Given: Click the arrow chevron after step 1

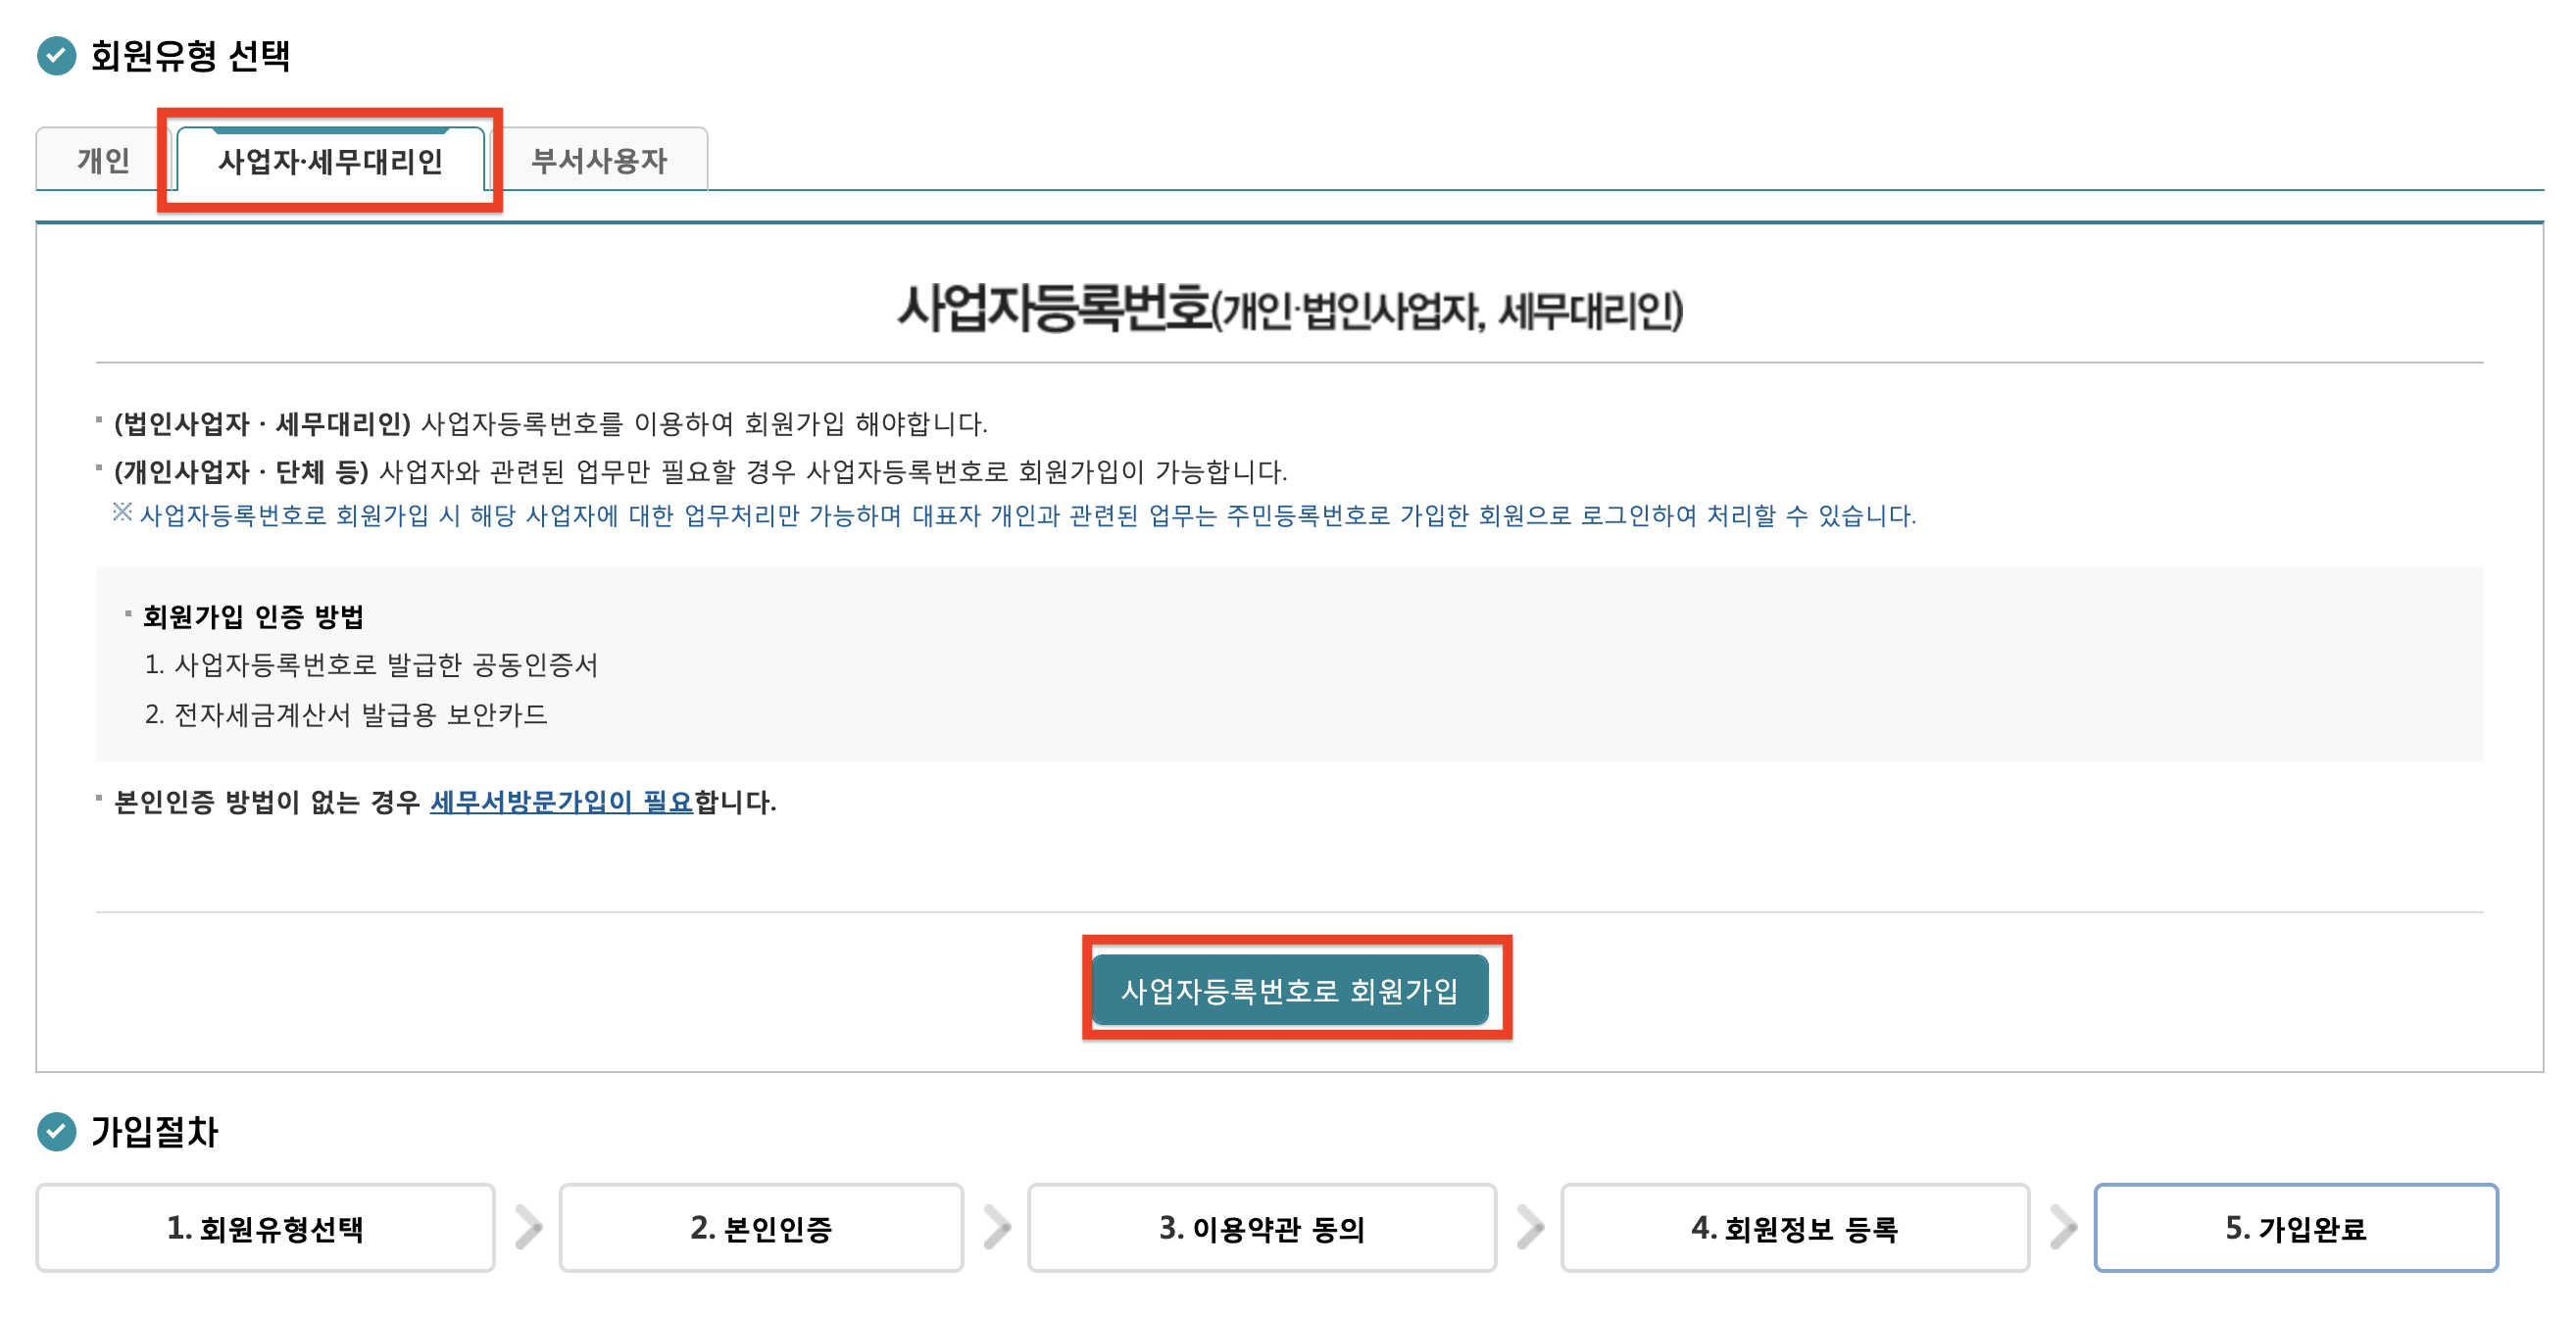Looking at the screenshot, I should (x=528, y=1227).
